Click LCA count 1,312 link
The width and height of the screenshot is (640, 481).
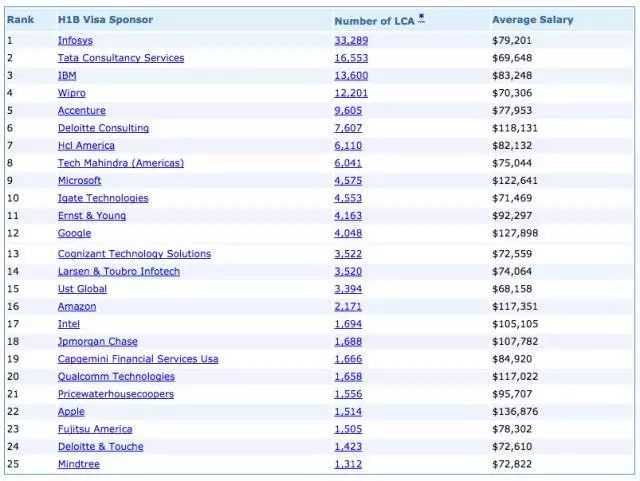(x=348, y=464)
